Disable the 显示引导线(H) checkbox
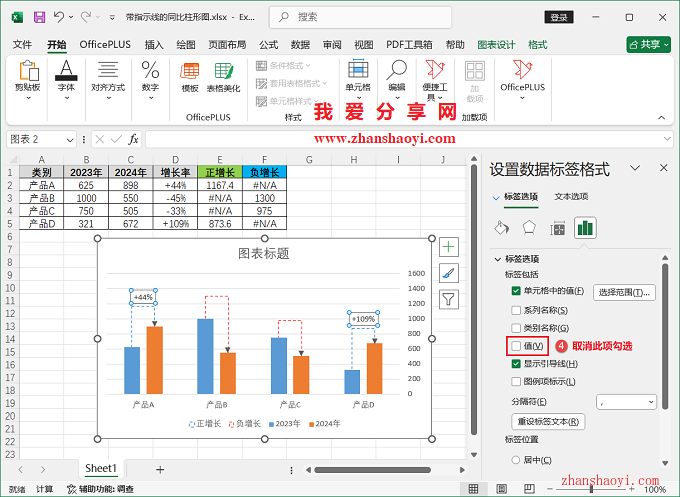The image size is (680, 497). [516, 364]
